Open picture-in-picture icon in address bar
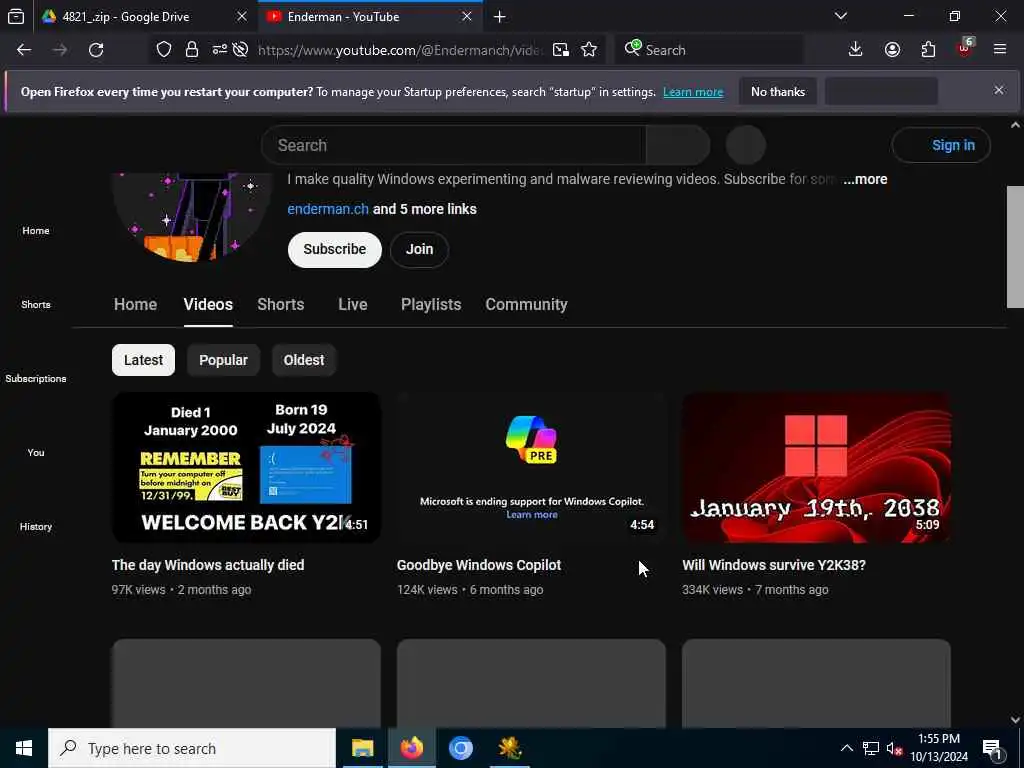The width and height of the screenshot is (1024, 768). pos(561,50)
